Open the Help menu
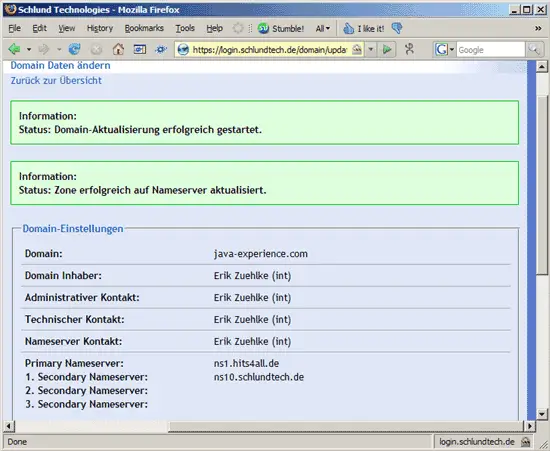Viewport: 550px width, 451px height. (x=214, y=28)
